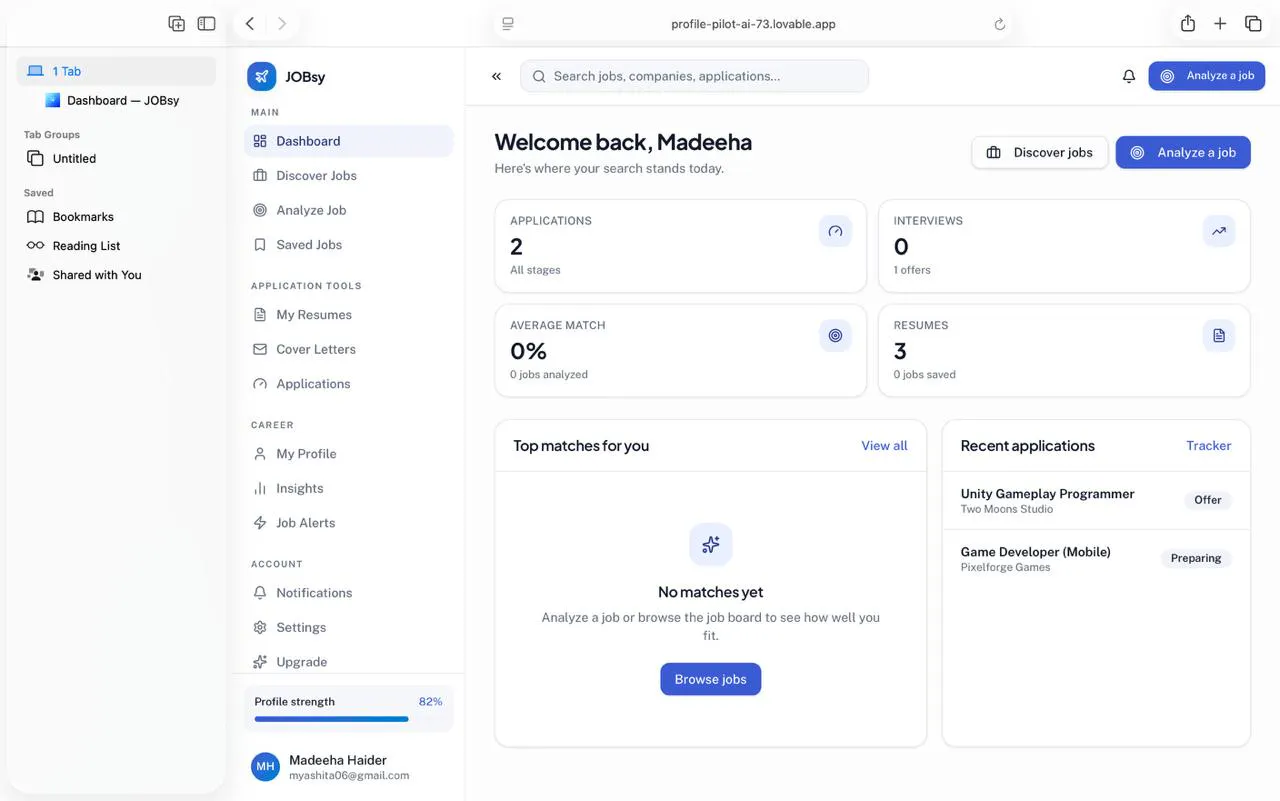1280x801 pixels.
Task: Click the 82% profile strength value
Action: (430, 702)
